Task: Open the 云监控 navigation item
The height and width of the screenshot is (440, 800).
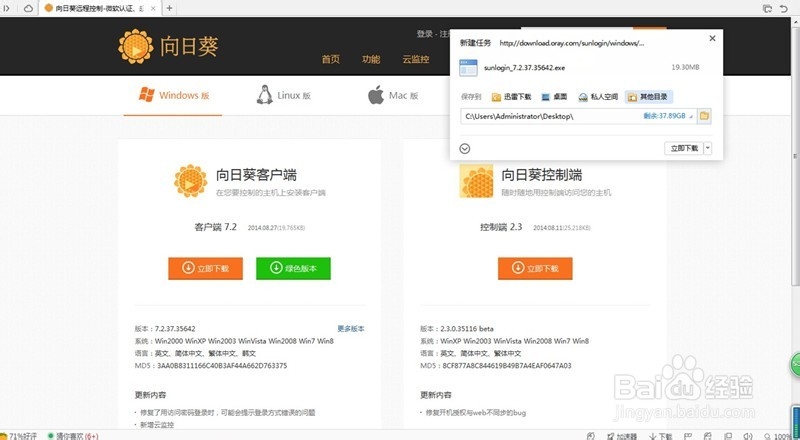Action: [416, 59]
